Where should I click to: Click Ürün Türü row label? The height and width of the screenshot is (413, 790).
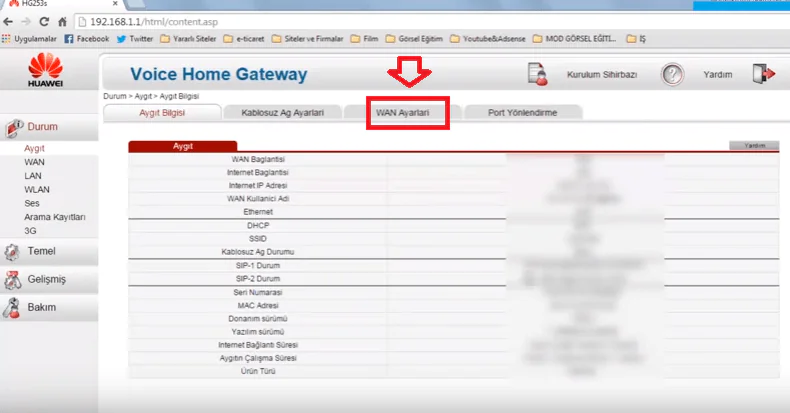click(258, 371)
